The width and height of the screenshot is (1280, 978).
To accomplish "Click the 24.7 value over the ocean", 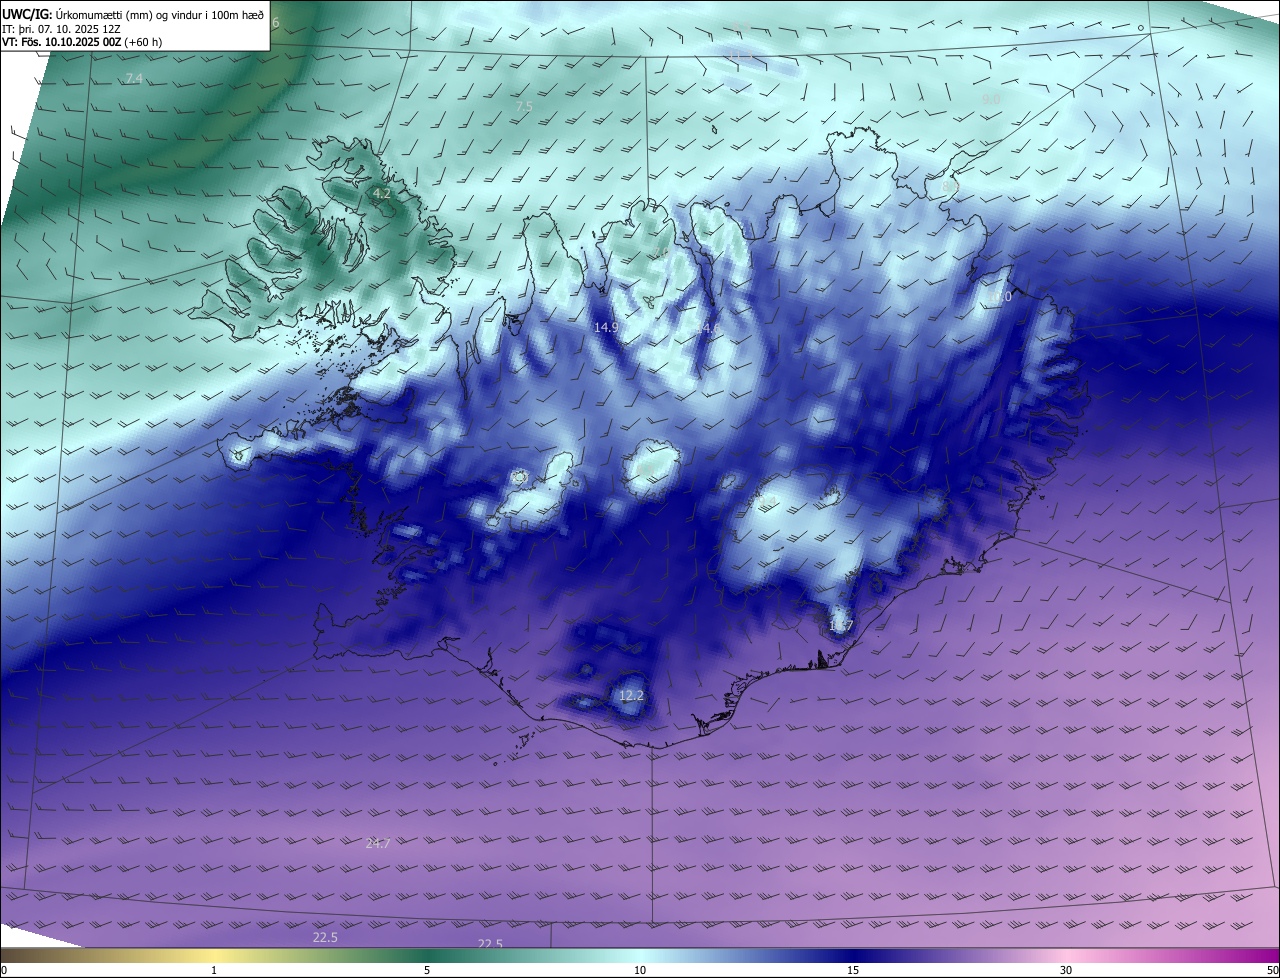I will point(378,843).
